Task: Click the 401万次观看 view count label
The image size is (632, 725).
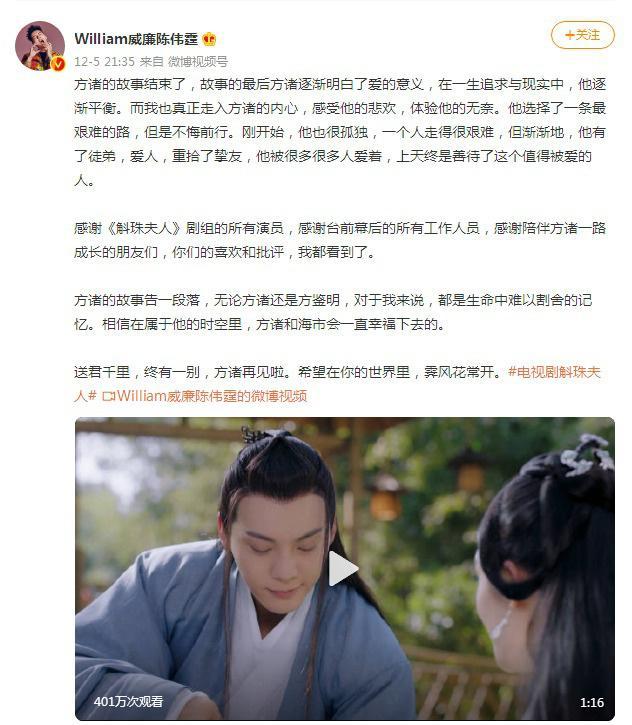Action: [x=128, y=701]
